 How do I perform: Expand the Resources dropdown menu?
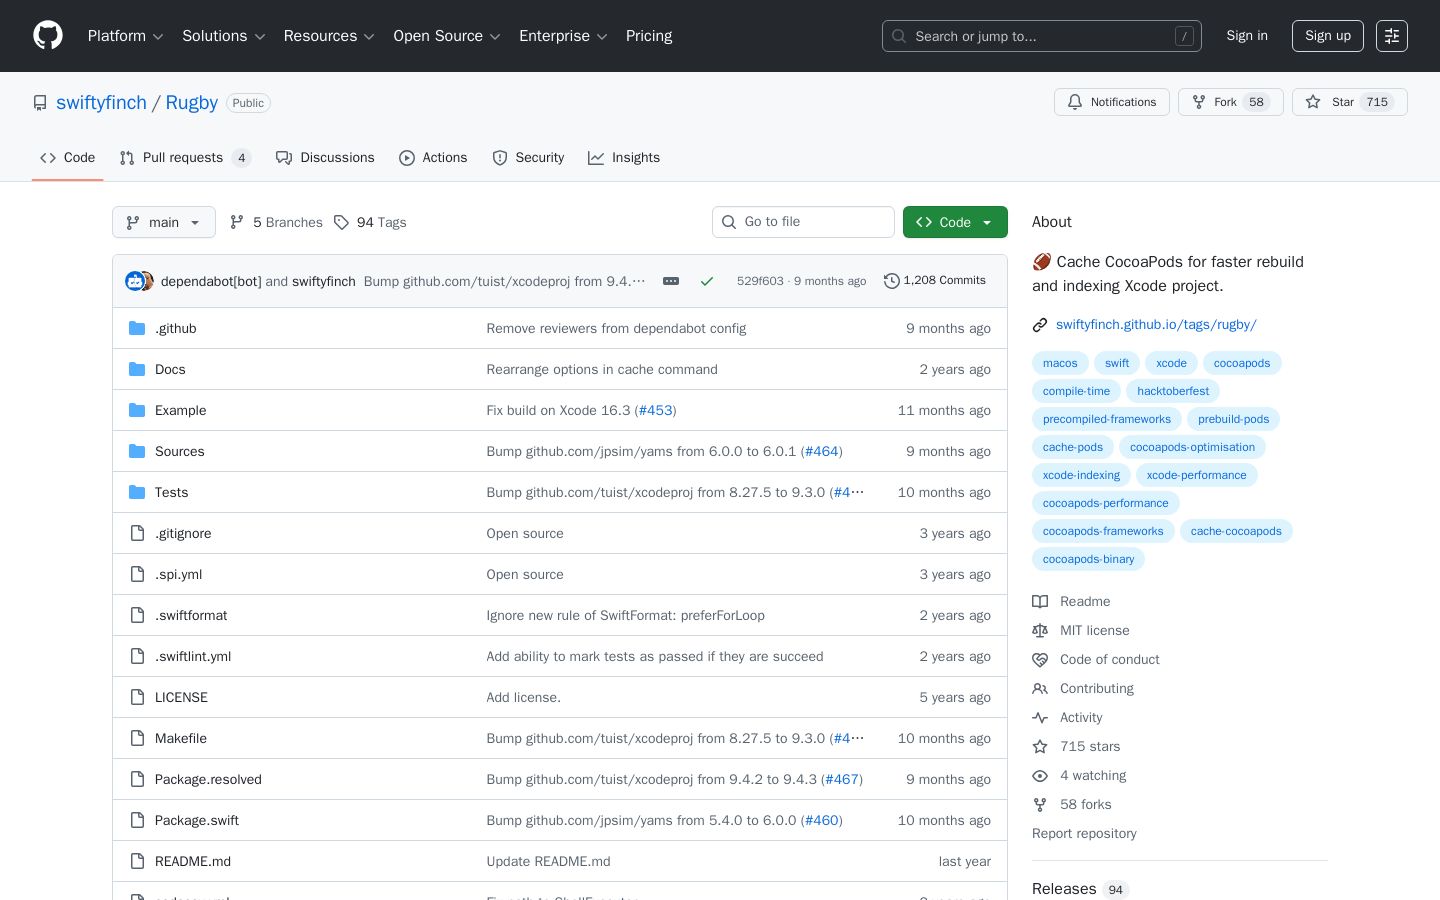pos(329,36)
